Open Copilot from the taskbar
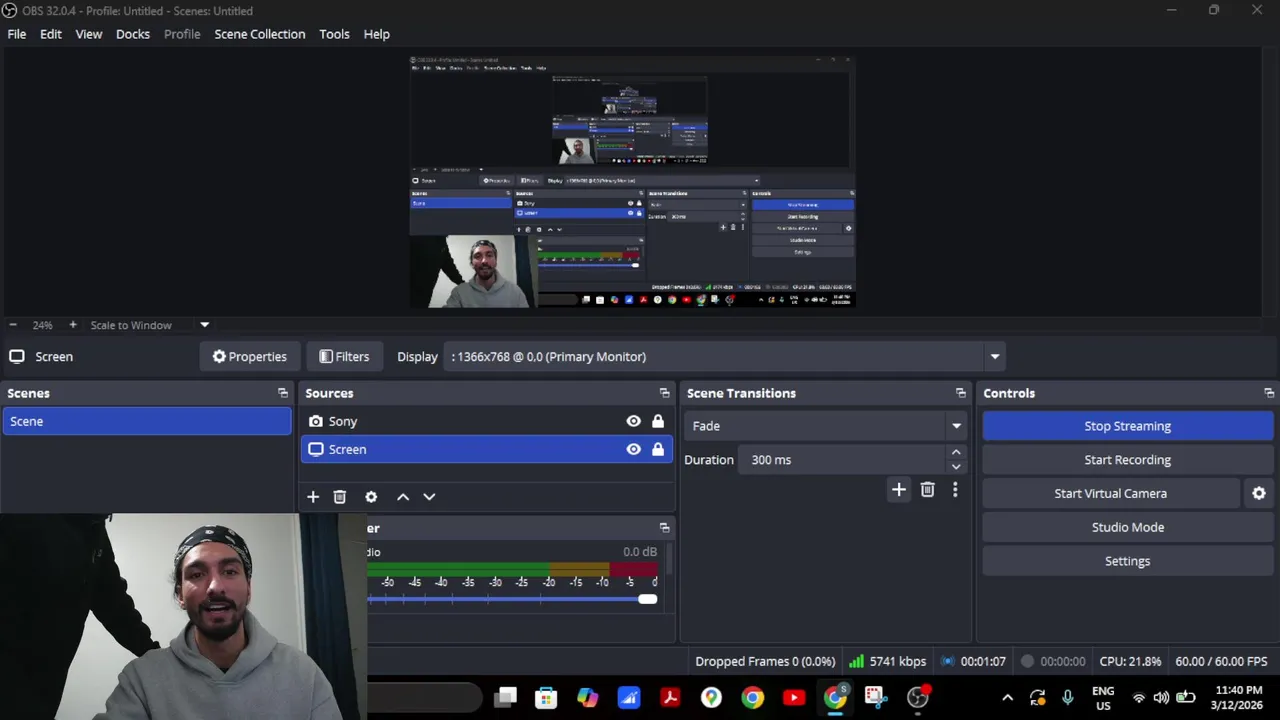The width and height of the screenshot is (1280, 720). 587,697
